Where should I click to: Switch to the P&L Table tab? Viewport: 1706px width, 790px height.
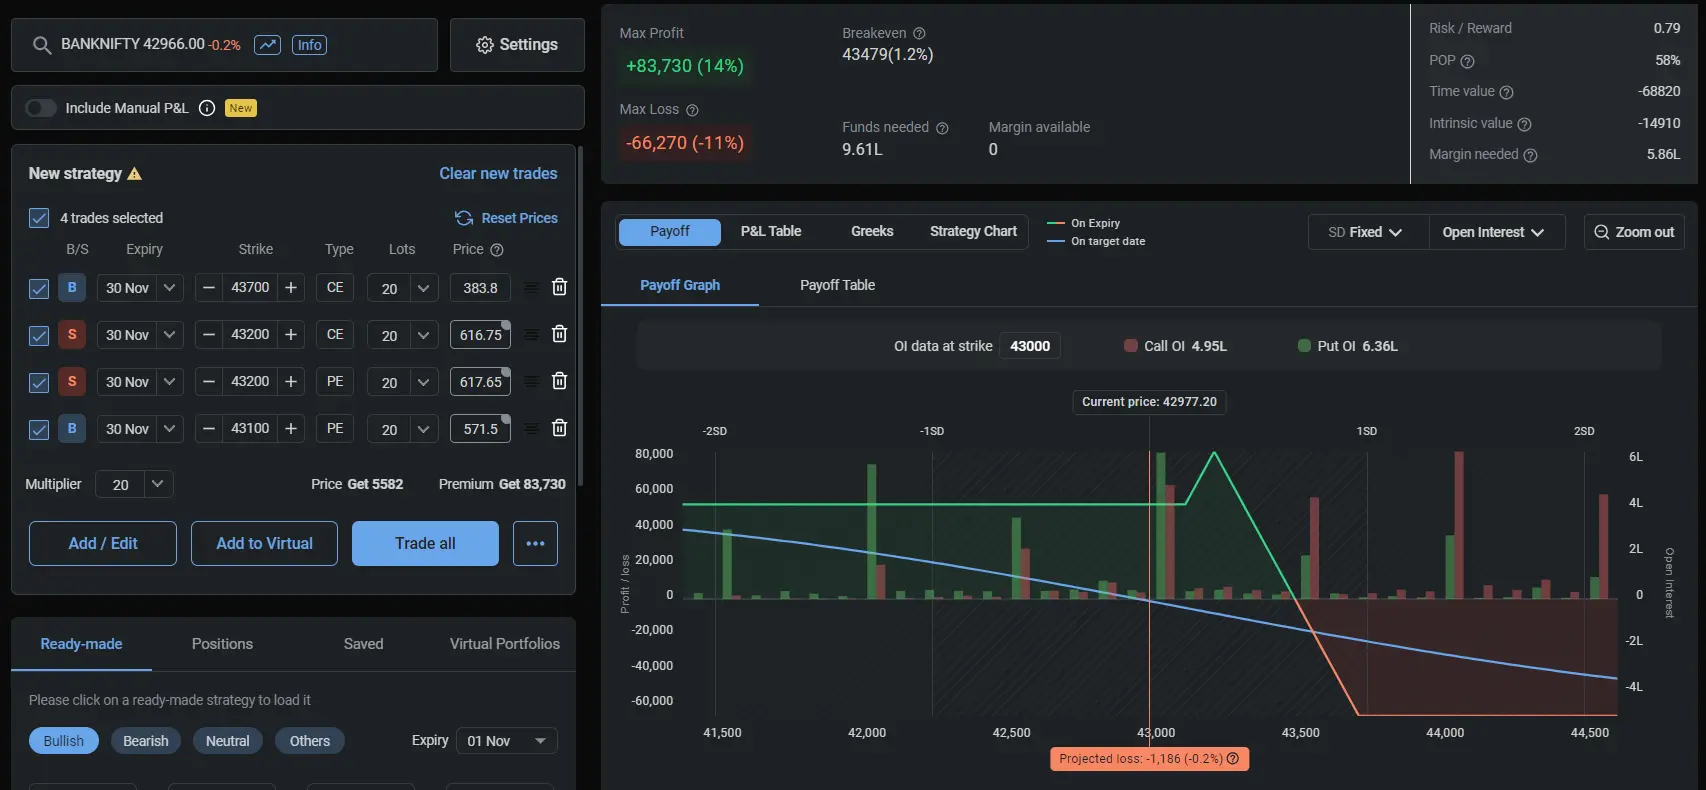[771, 231]
